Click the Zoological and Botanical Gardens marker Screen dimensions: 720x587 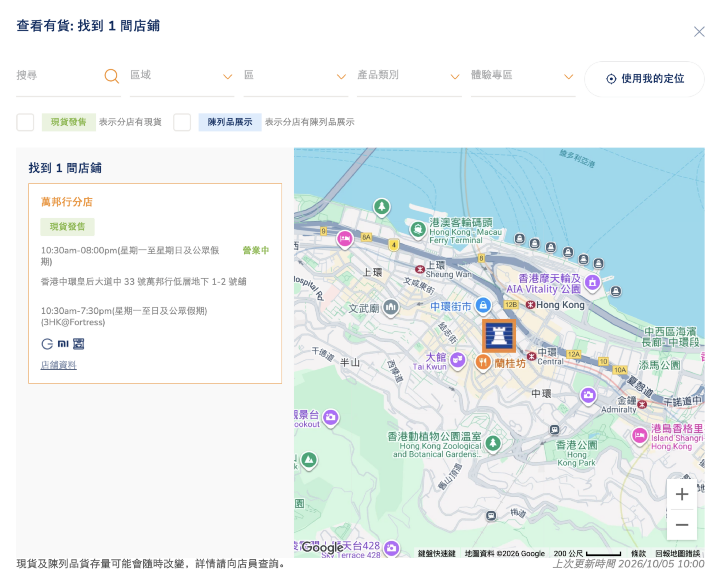(493, 444)
